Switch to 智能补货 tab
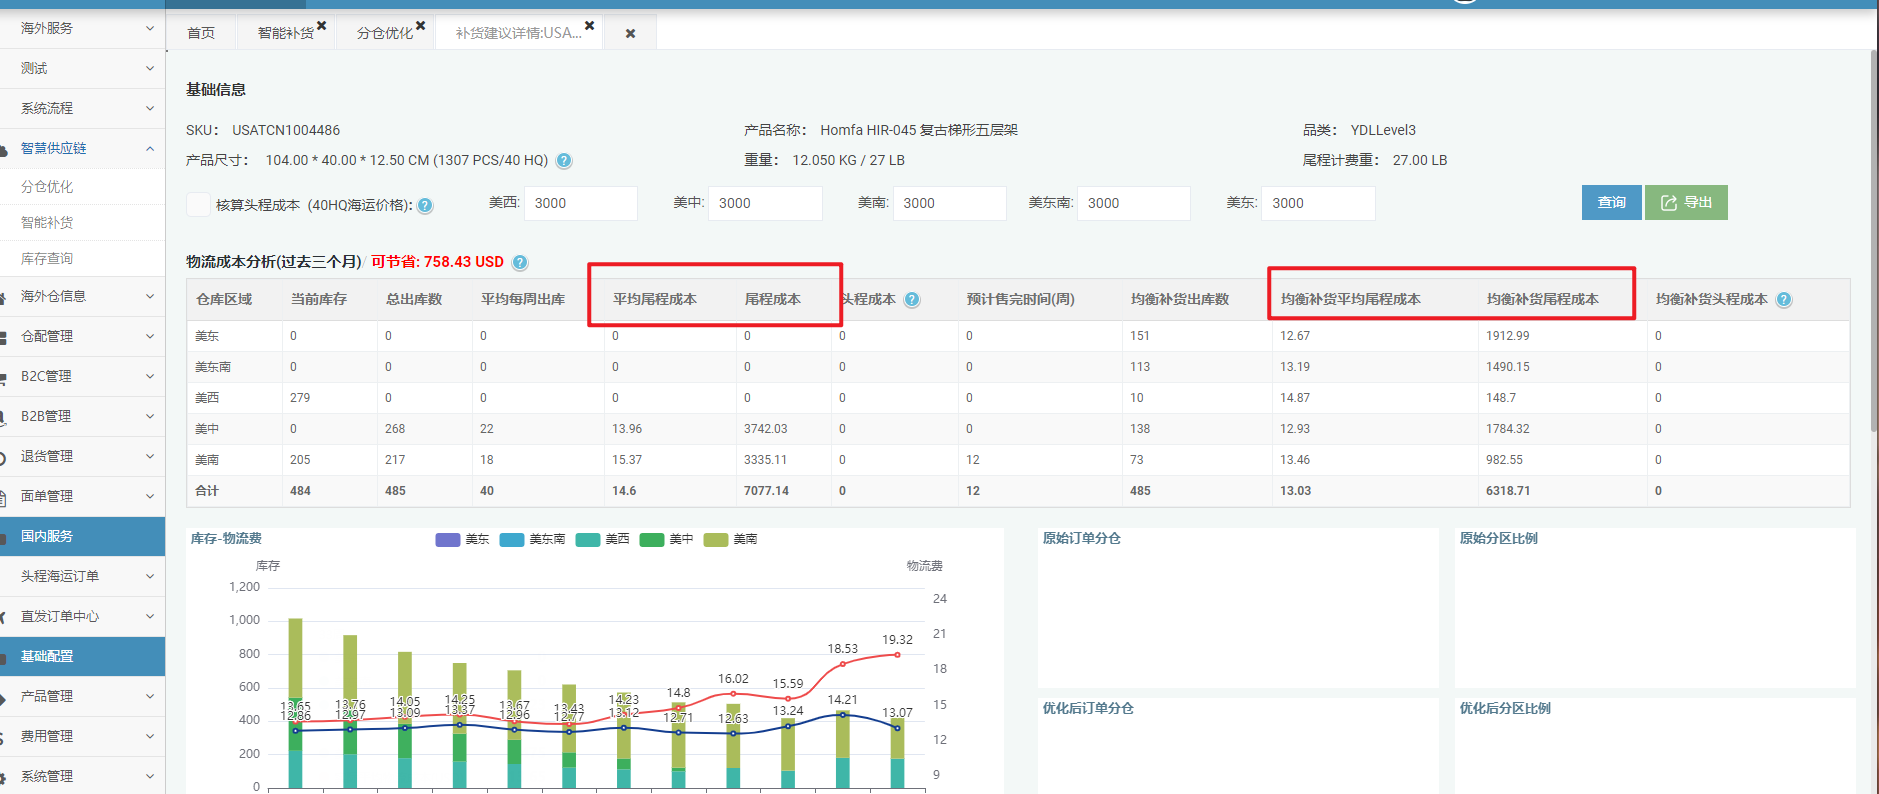The image size is (1879, 794). pyautogui.click(x=286, y=33)
